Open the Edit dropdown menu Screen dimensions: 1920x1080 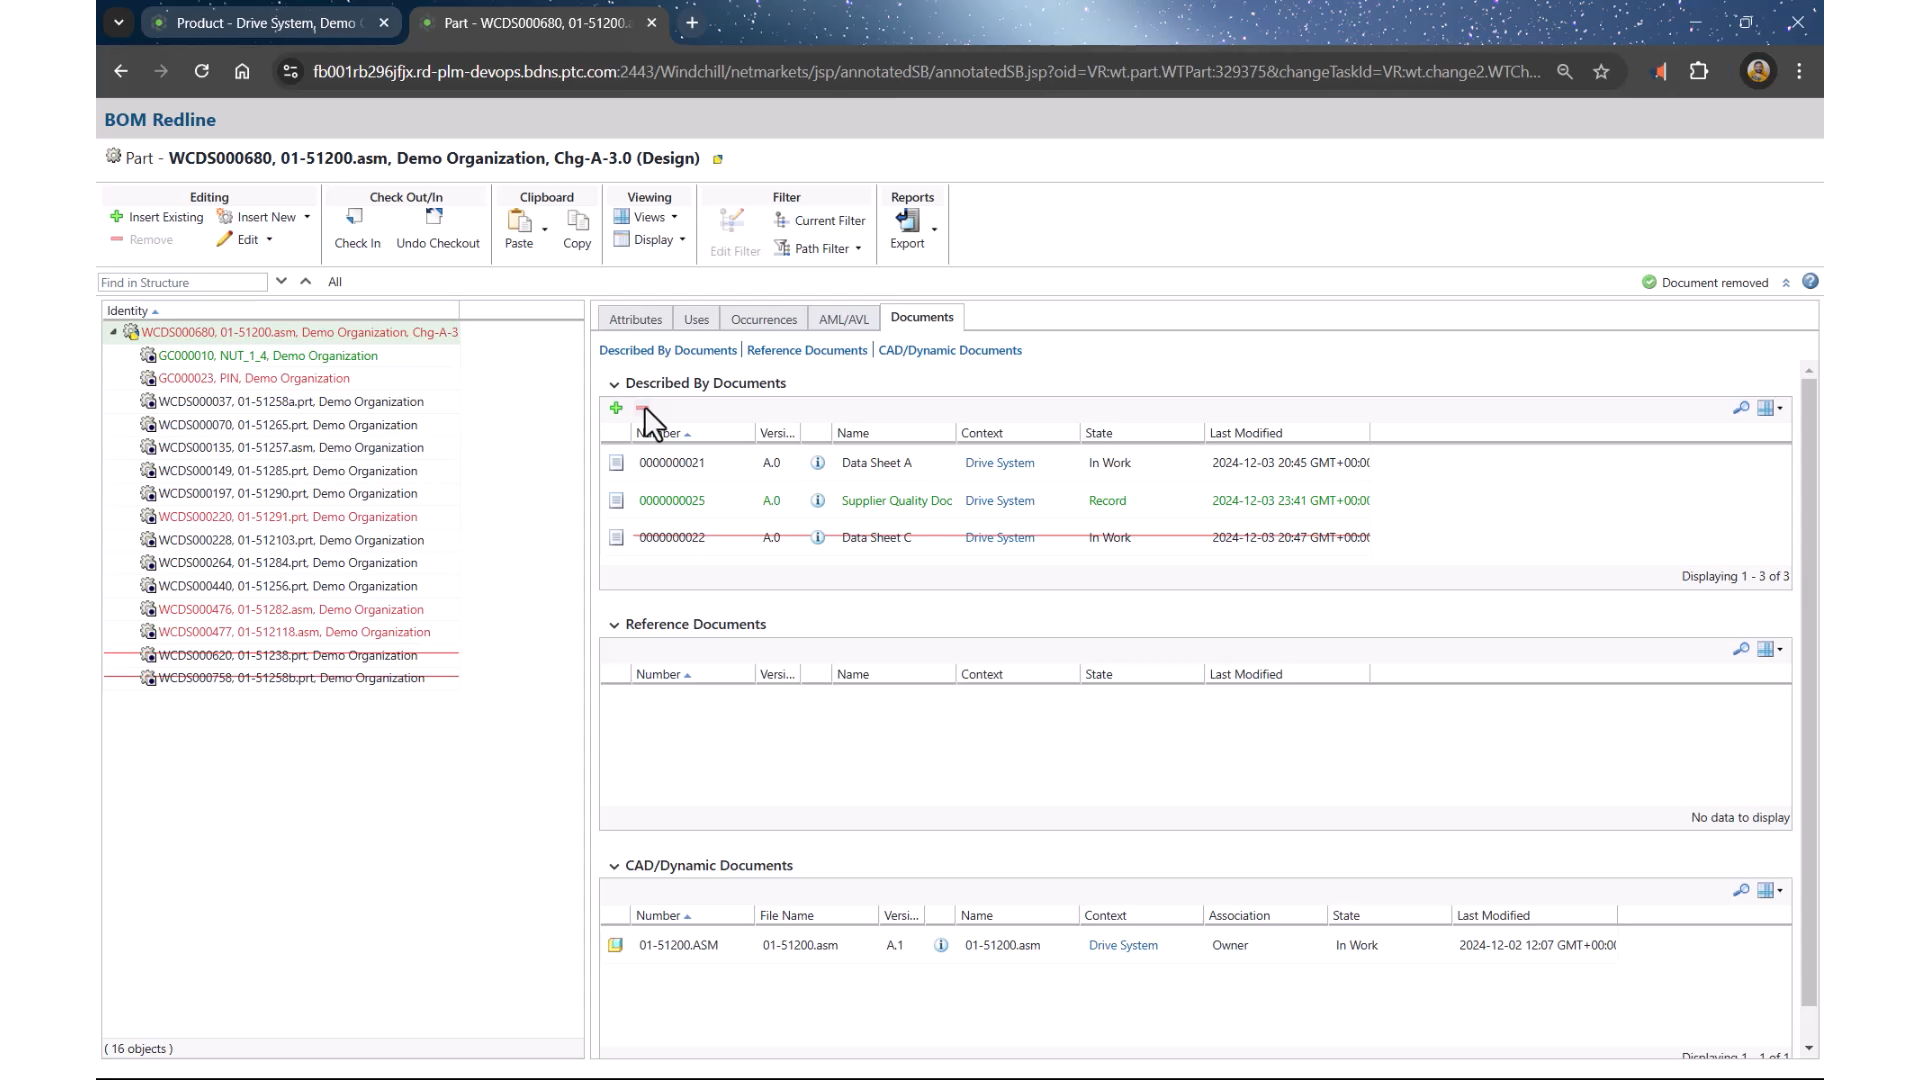(245, 240)
